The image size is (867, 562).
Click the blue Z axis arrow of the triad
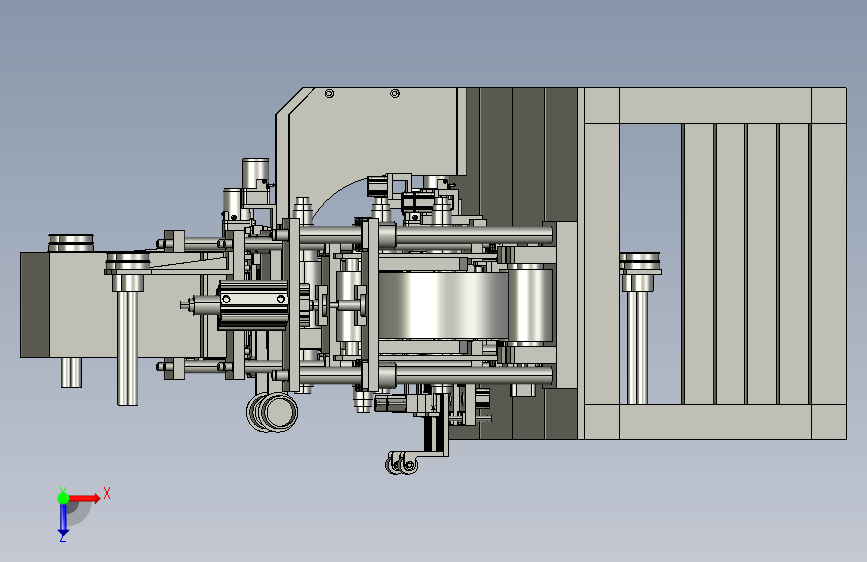(63, 520)
